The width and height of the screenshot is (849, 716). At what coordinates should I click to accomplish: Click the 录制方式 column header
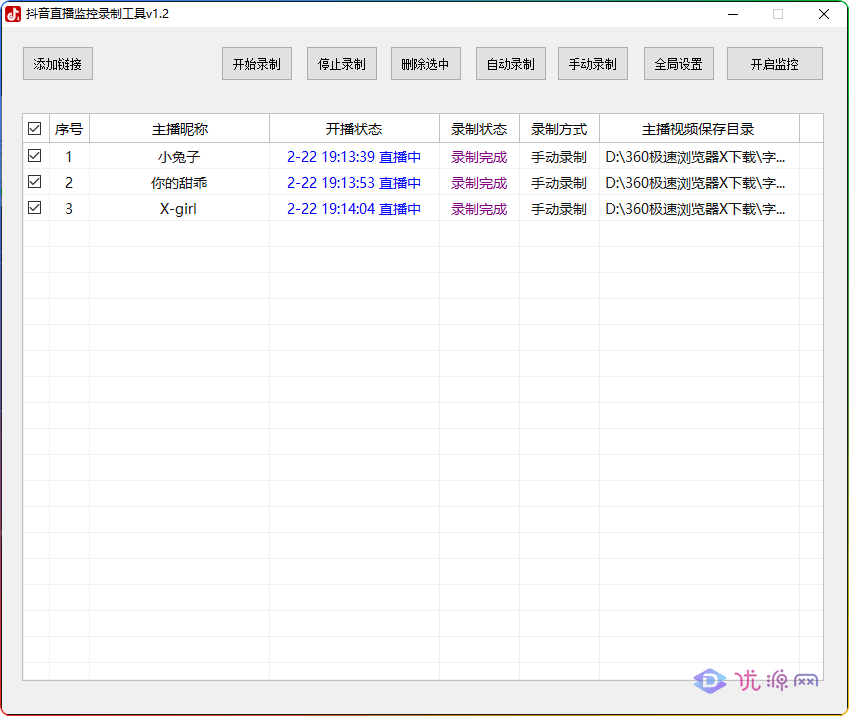(559, 129)
